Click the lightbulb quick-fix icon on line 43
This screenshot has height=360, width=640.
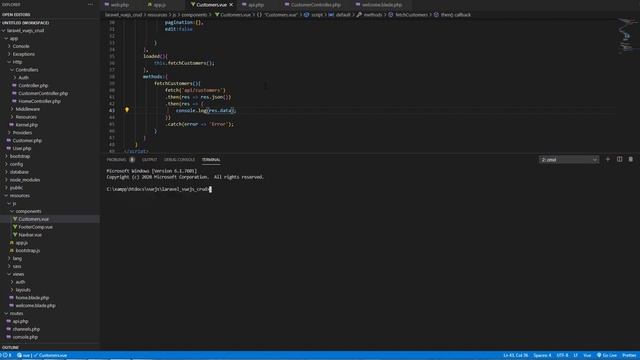pos(127,110)
